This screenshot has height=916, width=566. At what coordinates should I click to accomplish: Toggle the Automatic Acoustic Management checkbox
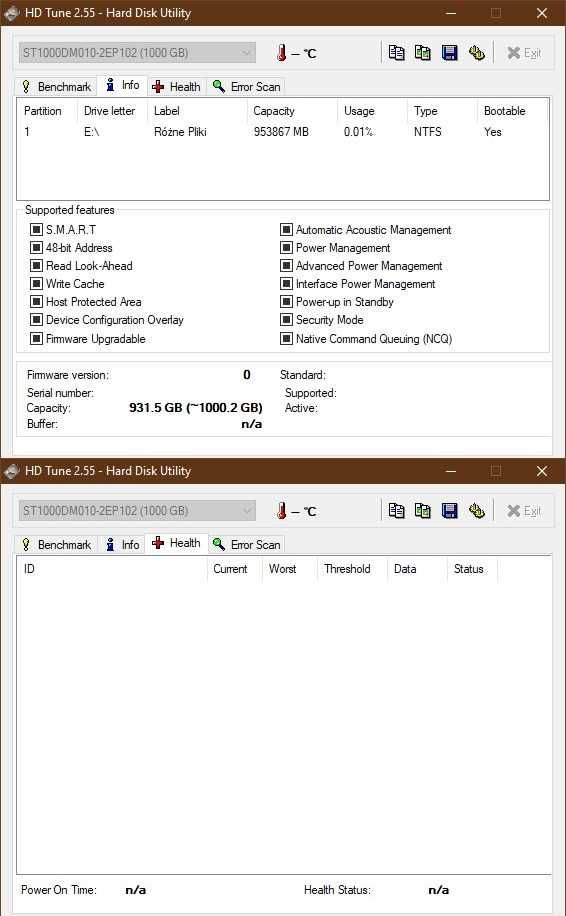(x=286, y=230)
